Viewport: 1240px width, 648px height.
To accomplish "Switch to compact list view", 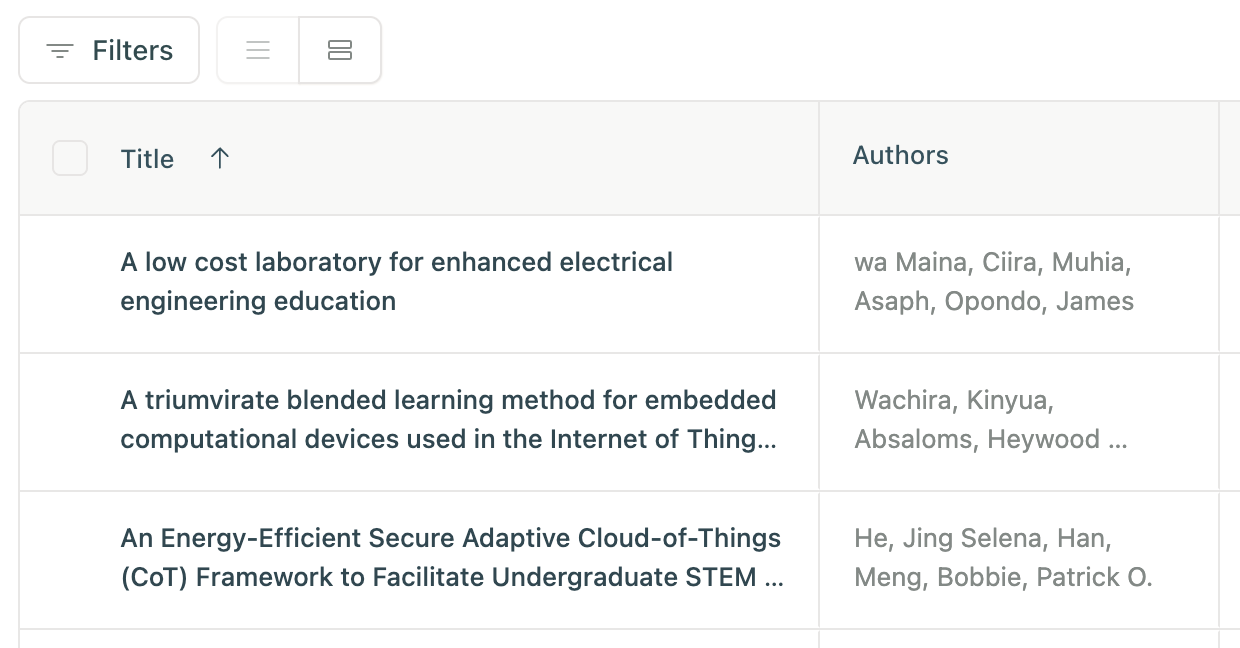I will pyautogui.click(x=258, y=50).
